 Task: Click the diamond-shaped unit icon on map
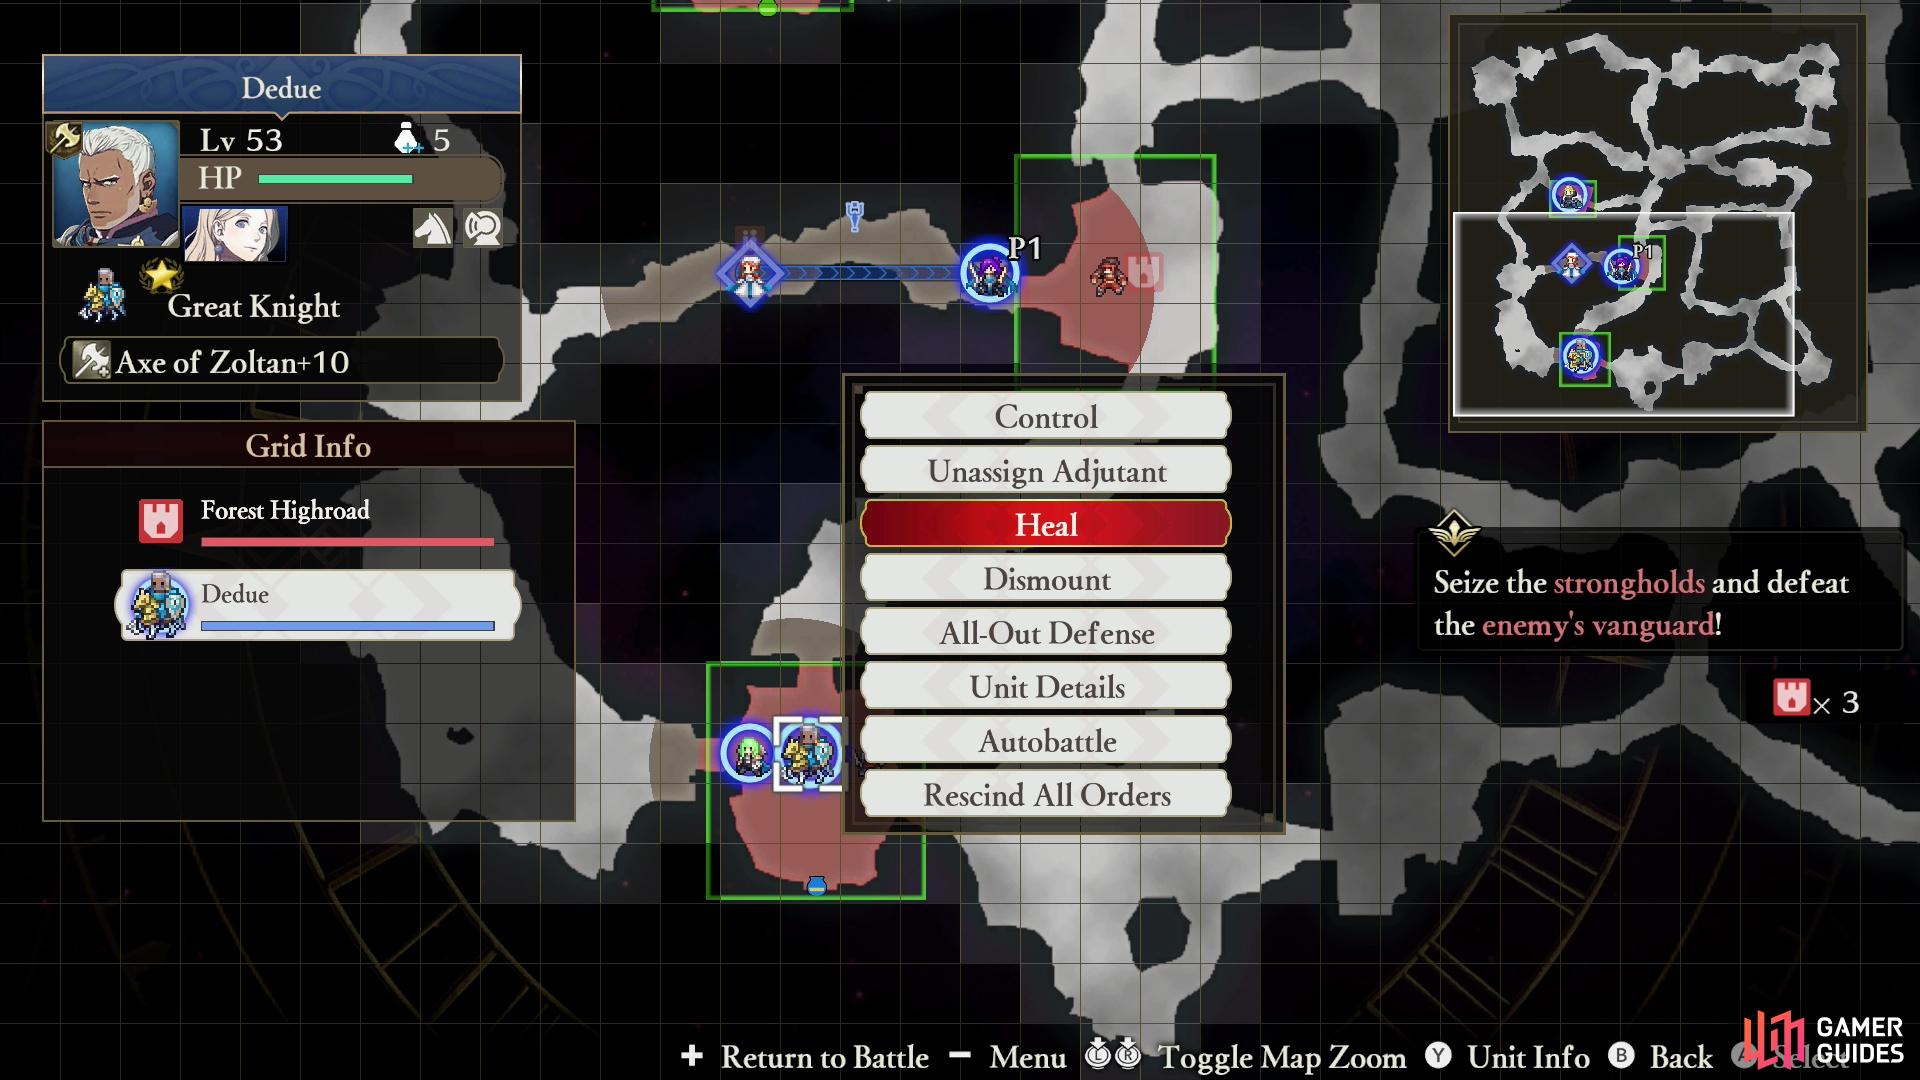746,273
